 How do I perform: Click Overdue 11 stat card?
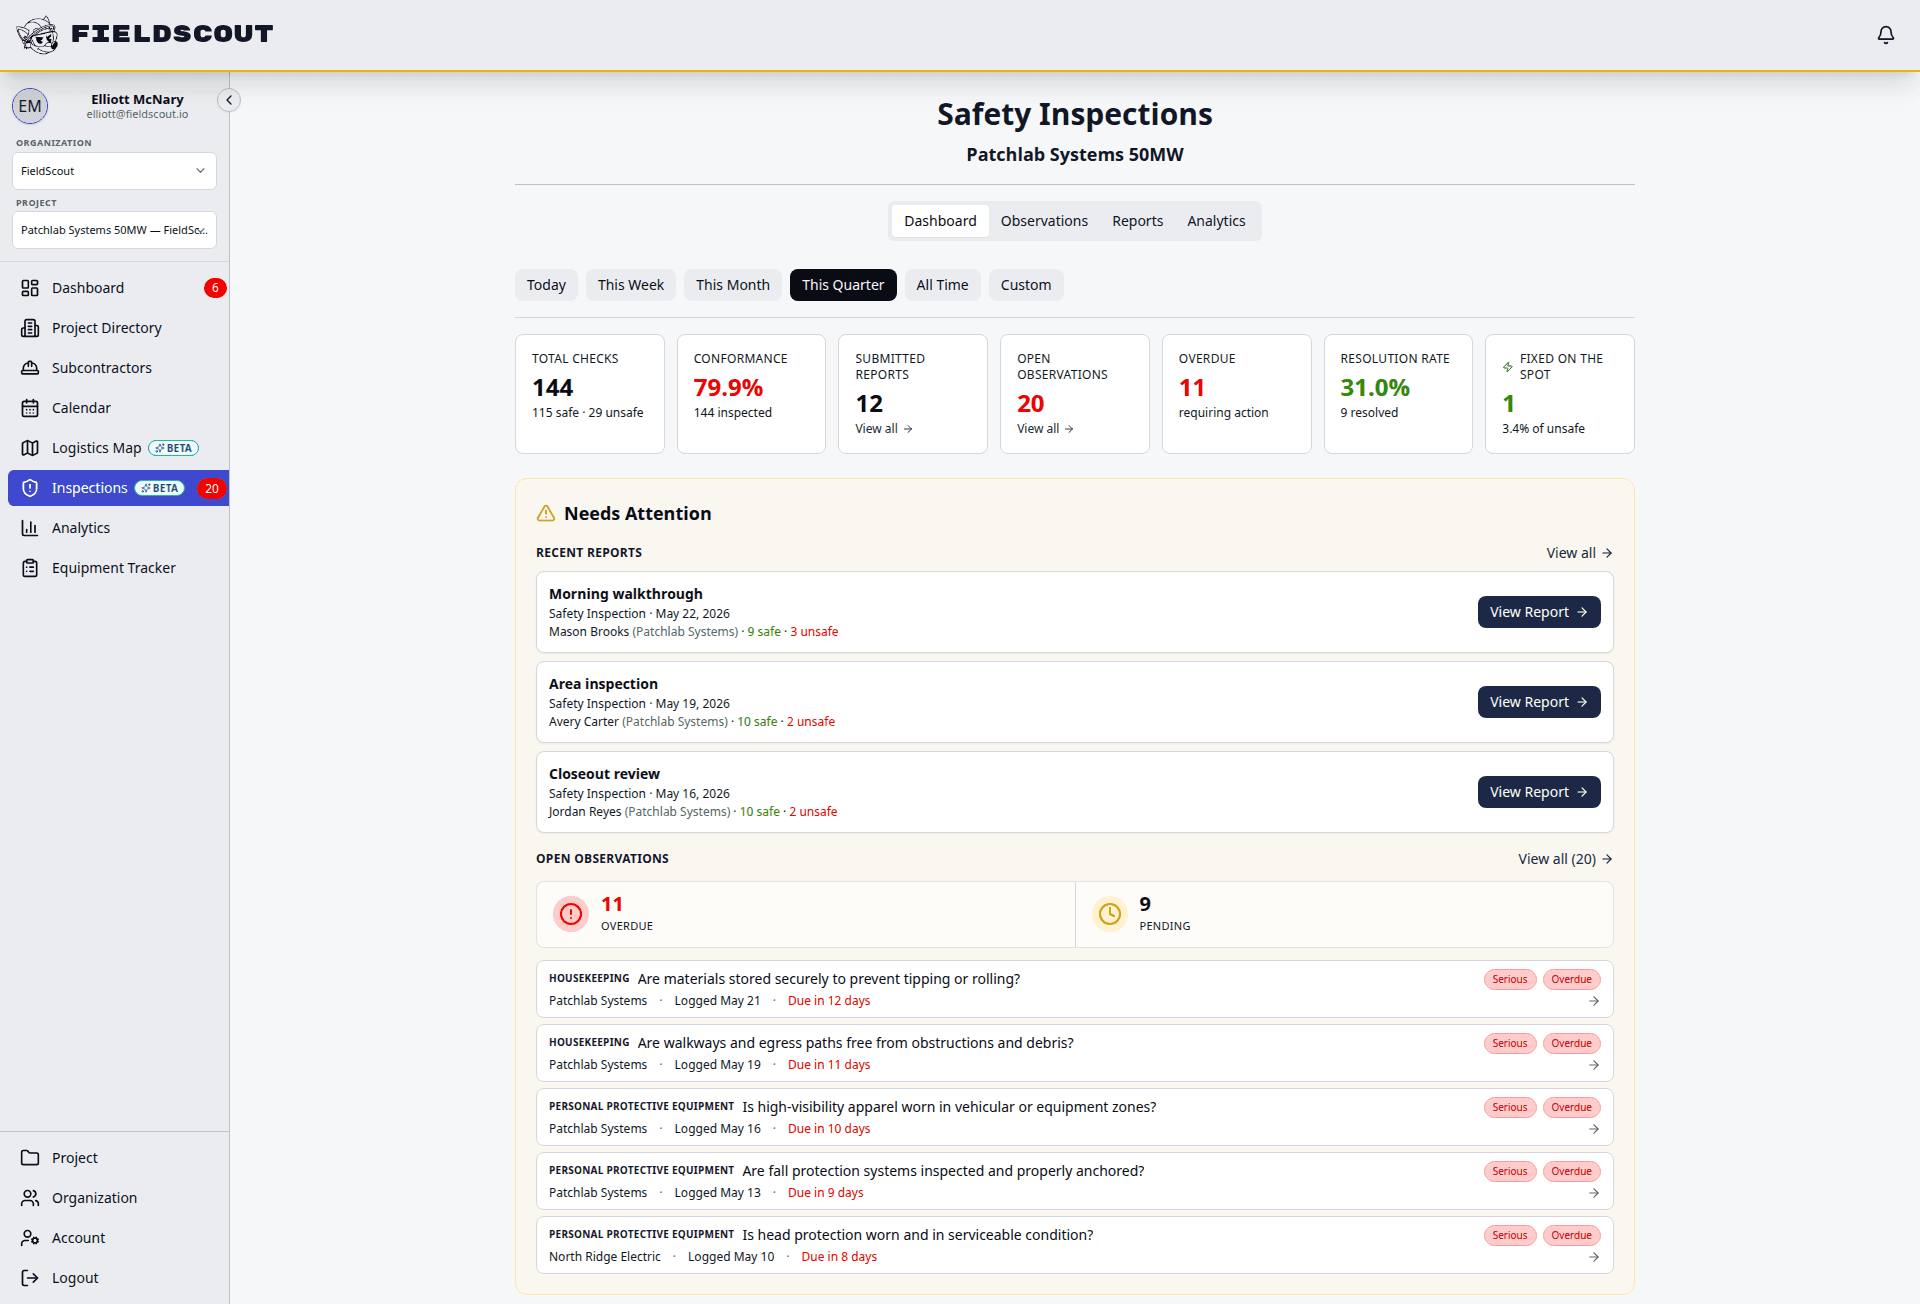(1237, 394)
